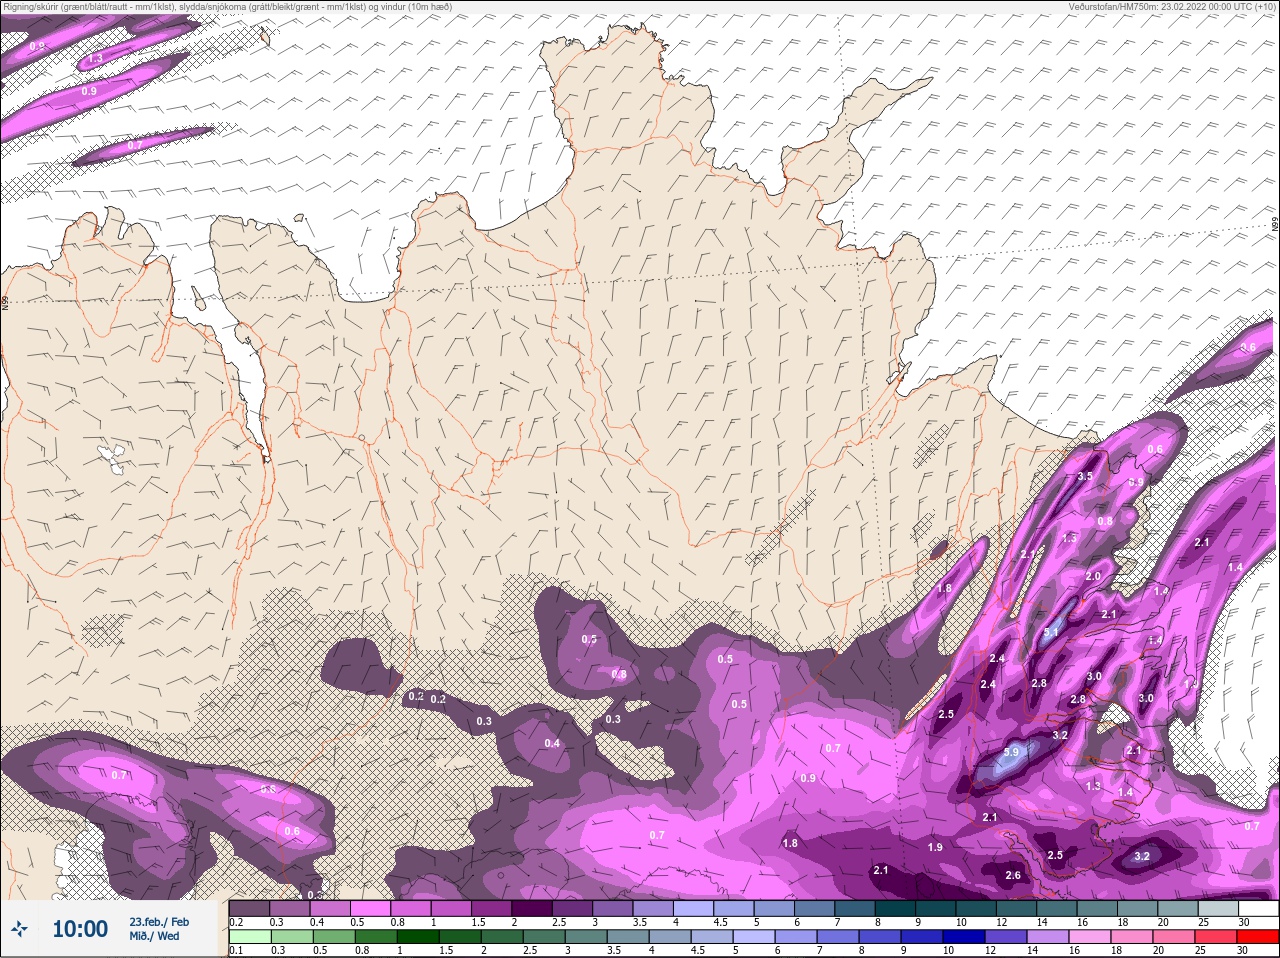Click the 2.0 precipitation value label
Viewport: 1280px width, 958px height.
1093,577
